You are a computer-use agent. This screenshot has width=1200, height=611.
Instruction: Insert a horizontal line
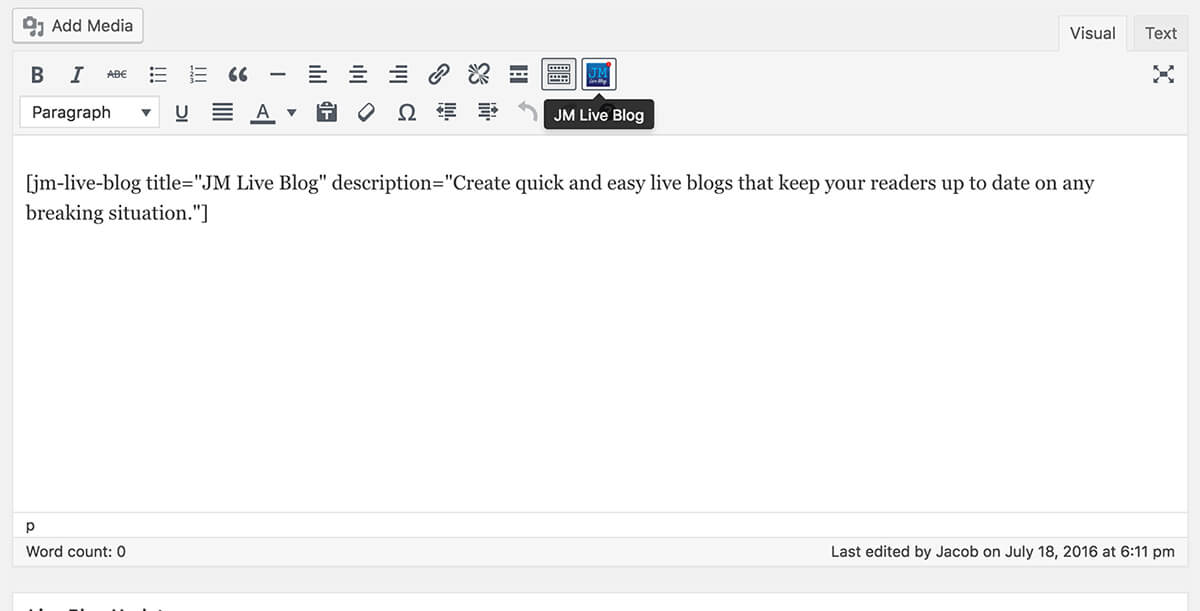pos(278,75)
